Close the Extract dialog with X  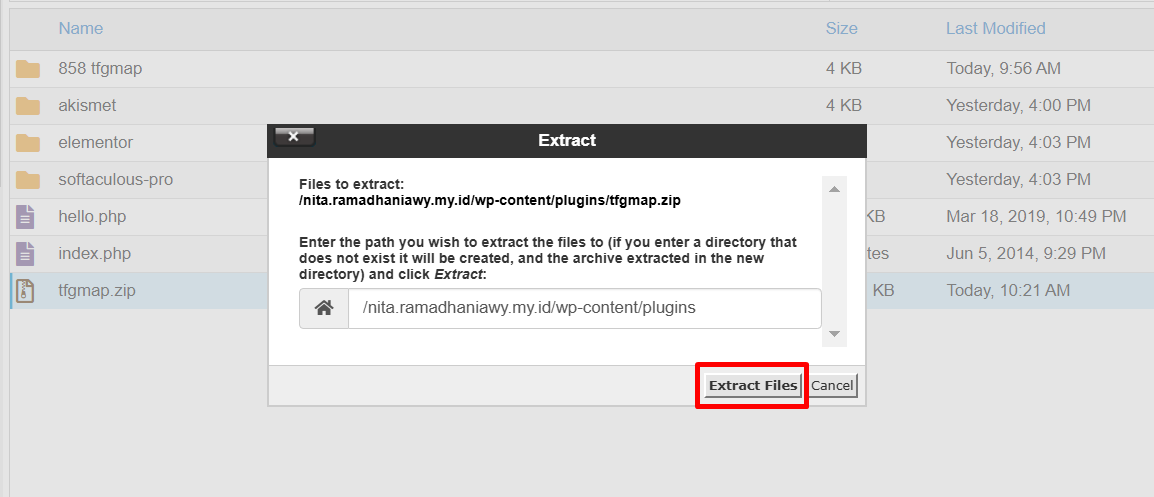294,137
